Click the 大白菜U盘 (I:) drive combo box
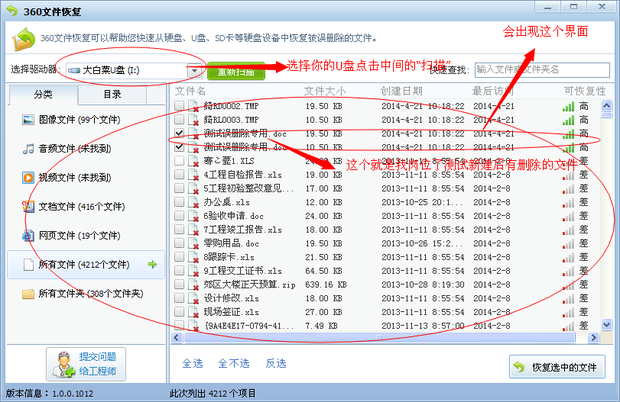The height and width of the screenshot is (402, 620). pos(133,70)
